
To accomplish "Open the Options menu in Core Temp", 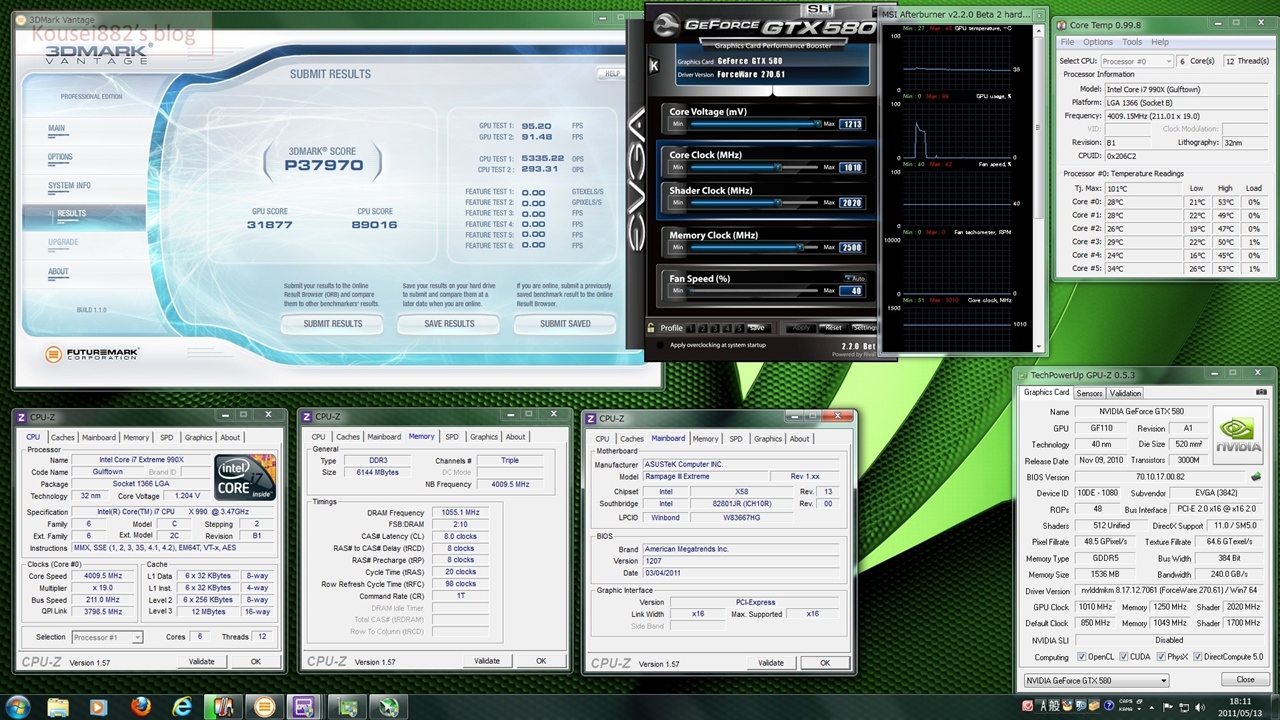I will pyautogui.click(x=1098, y=42).
